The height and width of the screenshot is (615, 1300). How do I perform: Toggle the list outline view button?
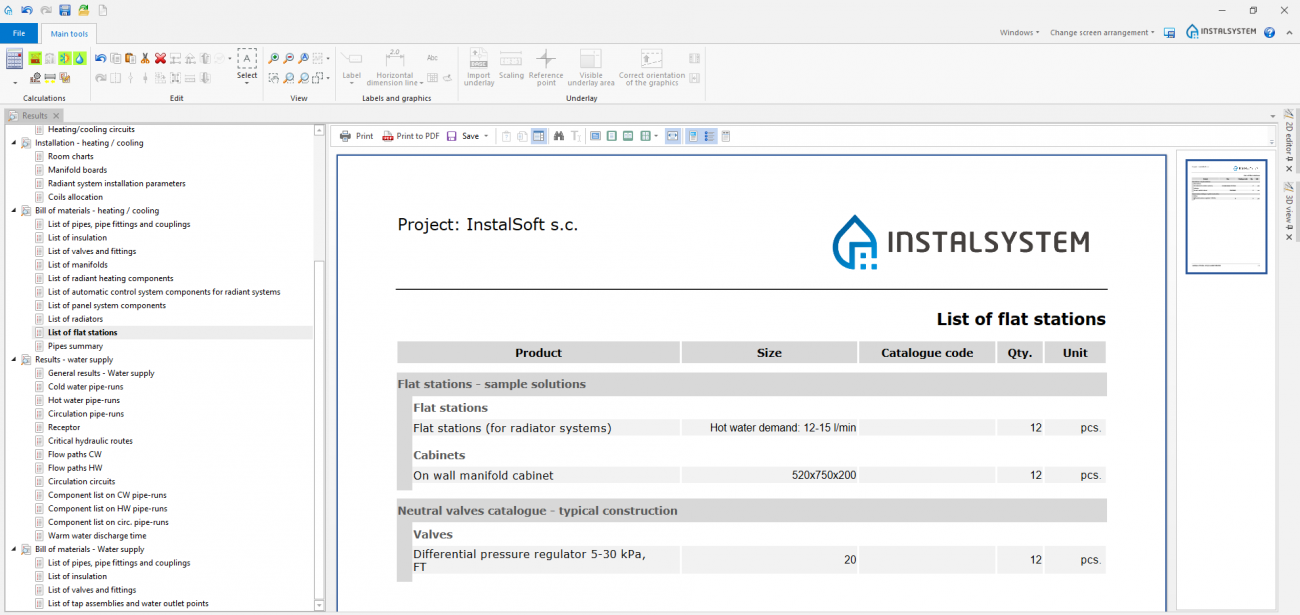coord(709,136)
